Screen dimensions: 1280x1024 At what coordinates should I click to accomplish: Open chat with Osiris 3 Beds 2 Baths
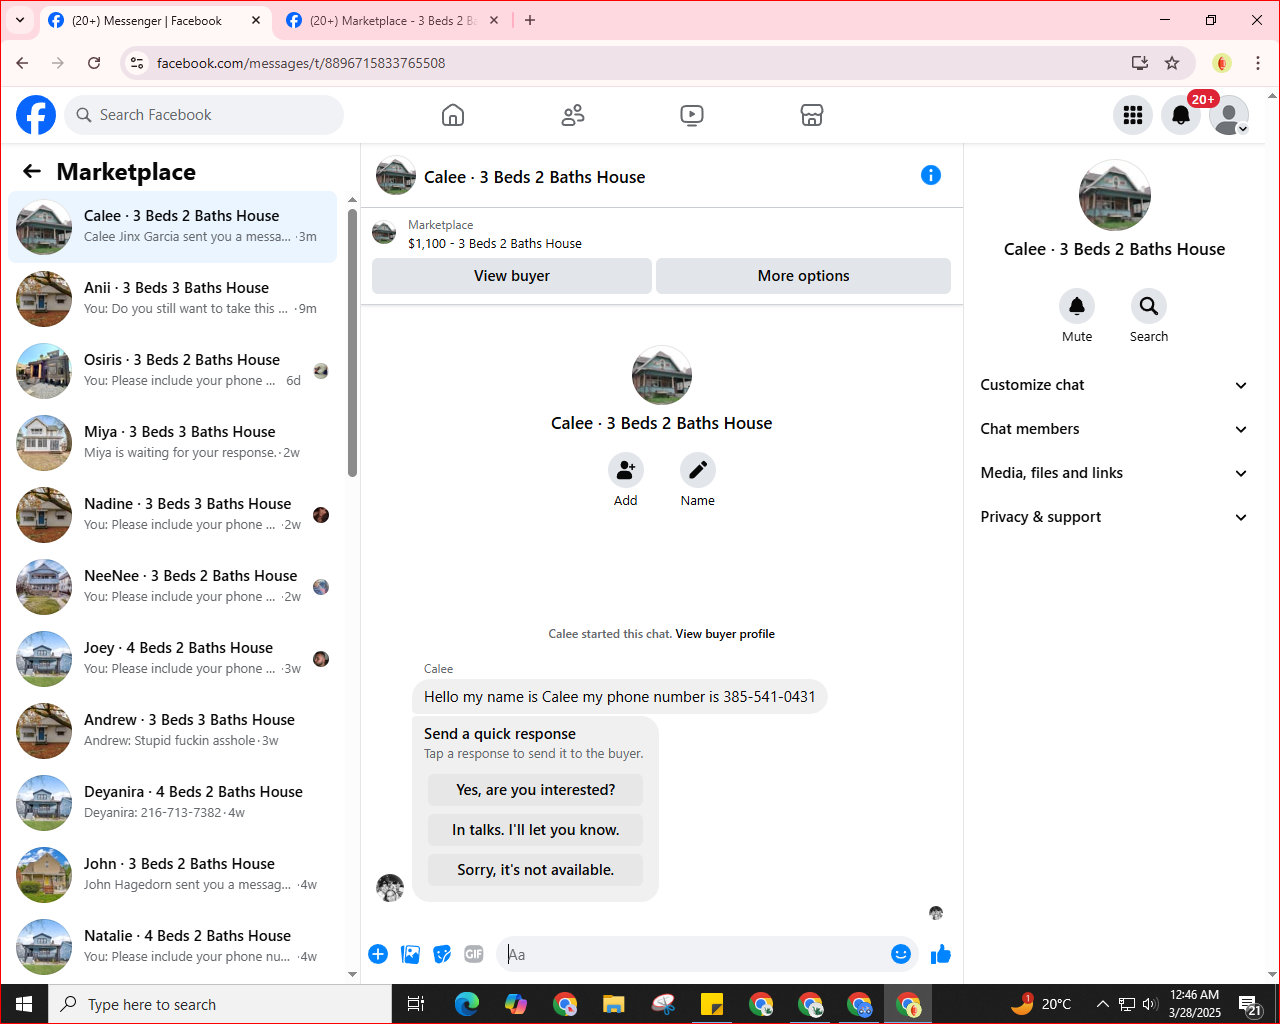(x=172, y=371)
